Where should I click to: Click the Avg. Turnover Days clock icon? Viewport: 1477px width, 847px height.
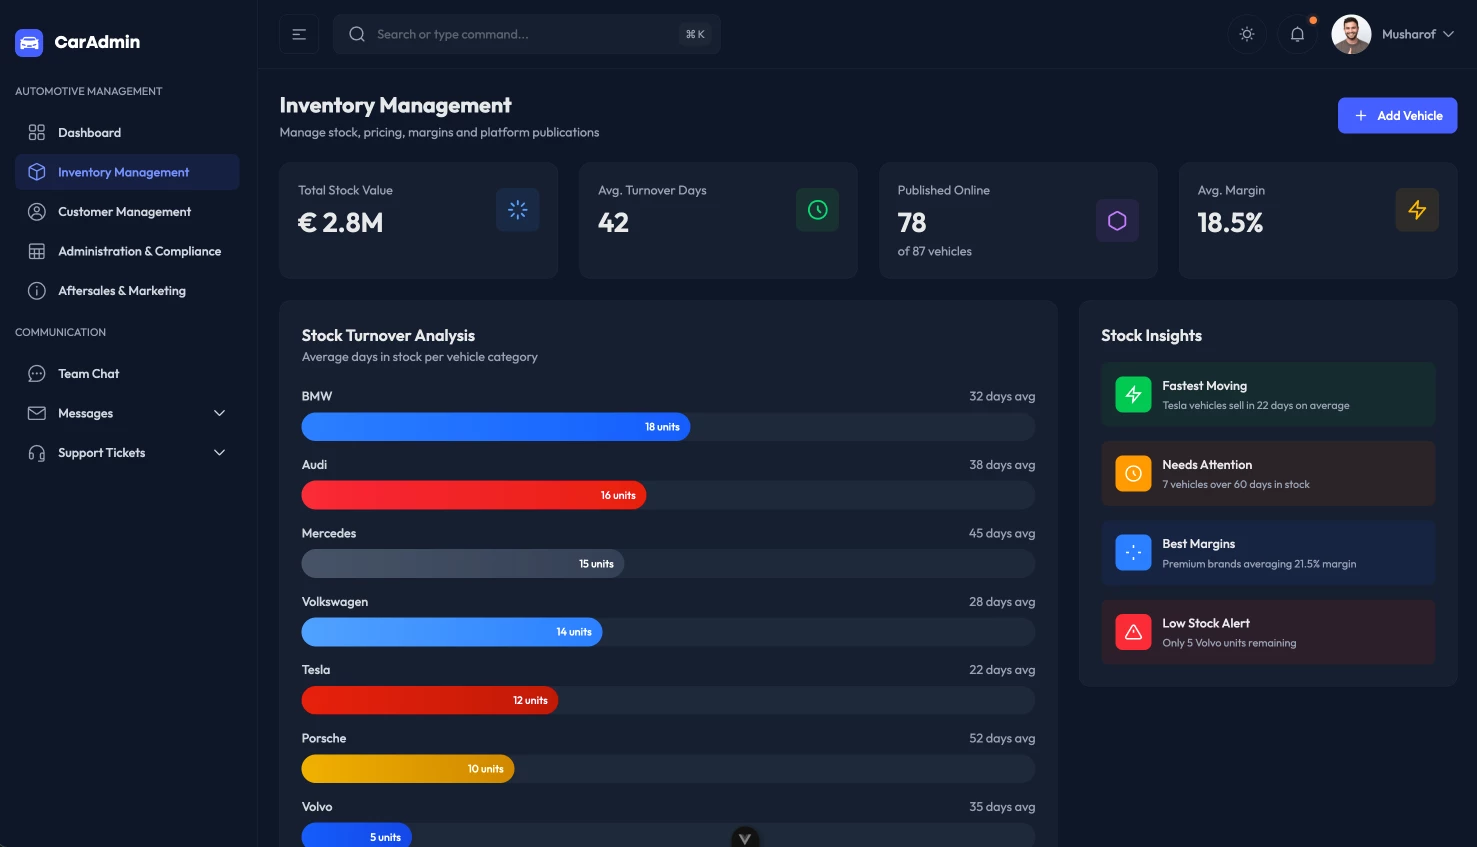[817, 210]
